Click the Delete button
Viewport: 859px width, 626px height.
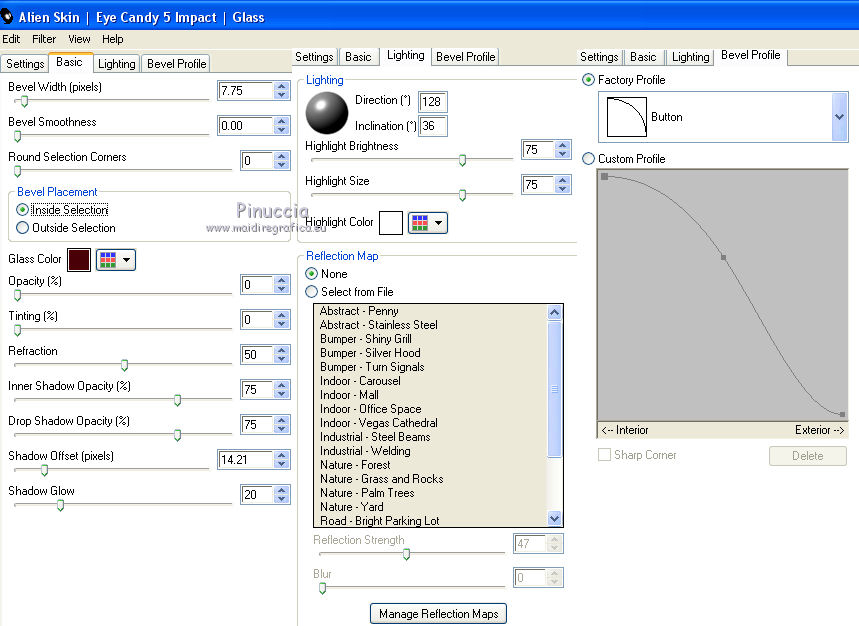(x=808, y=456)
